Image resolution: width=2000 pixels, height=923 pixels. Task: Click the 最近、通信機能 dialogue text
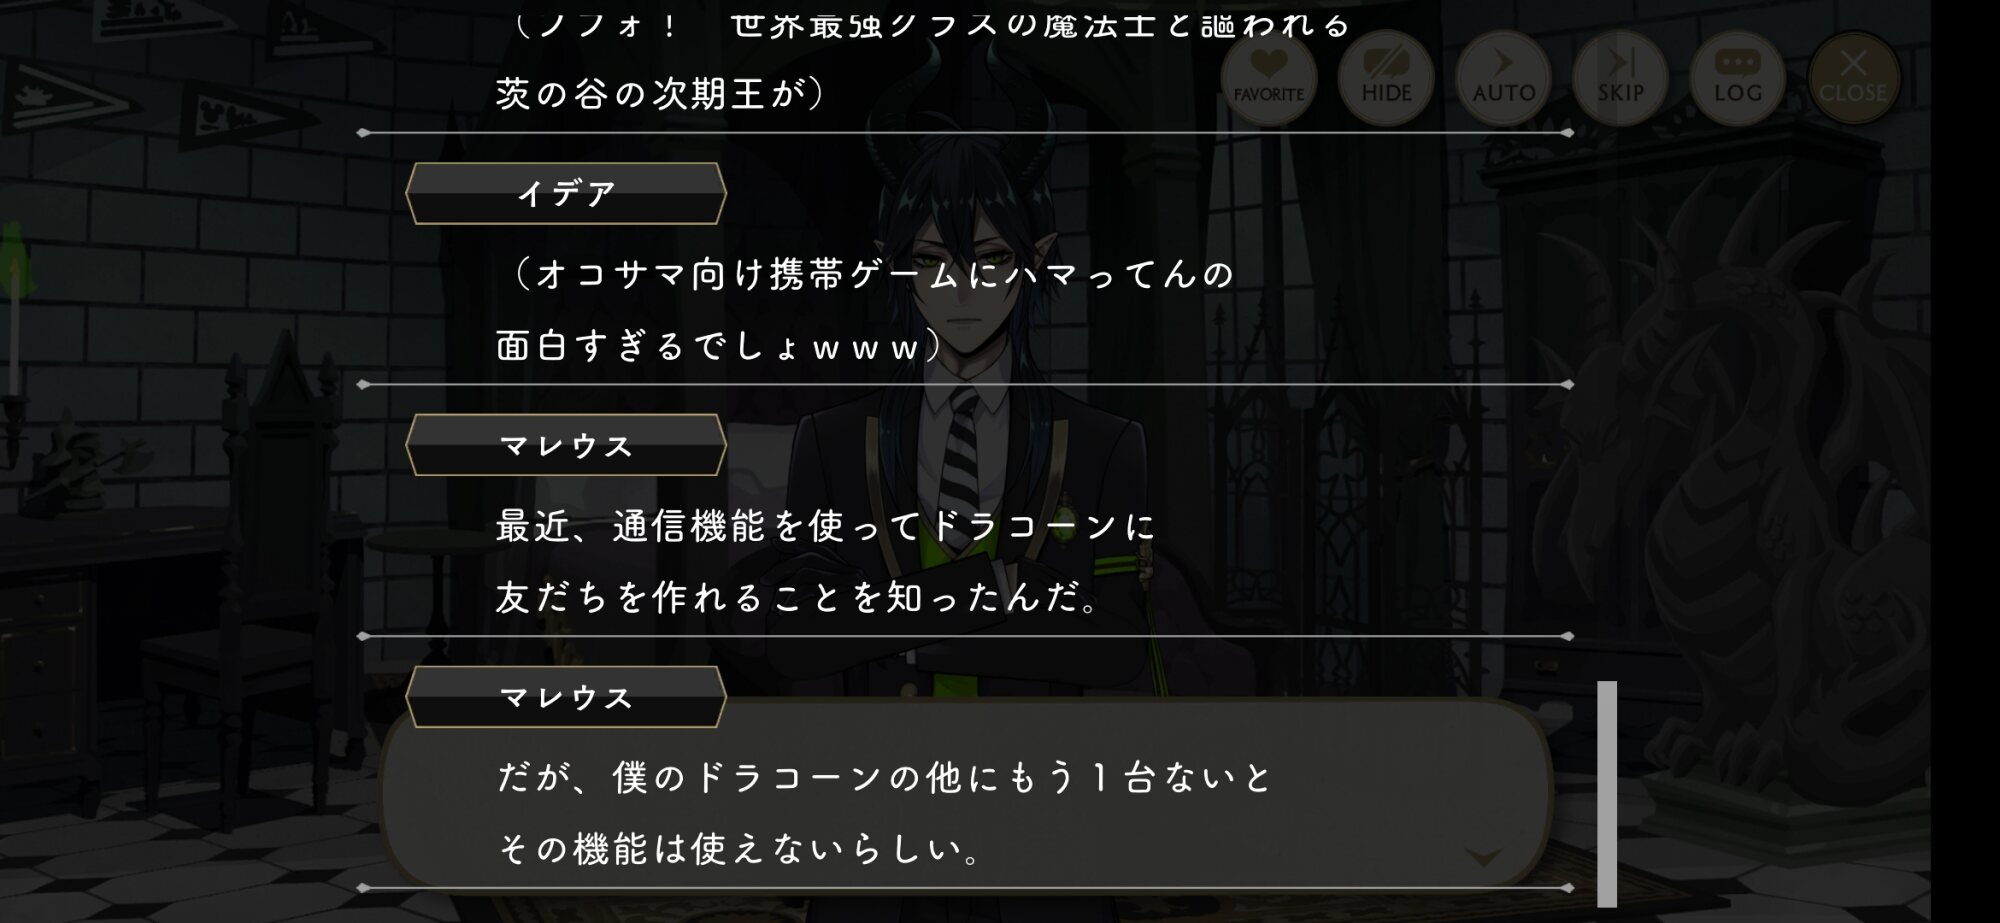(x=826, y=526)
